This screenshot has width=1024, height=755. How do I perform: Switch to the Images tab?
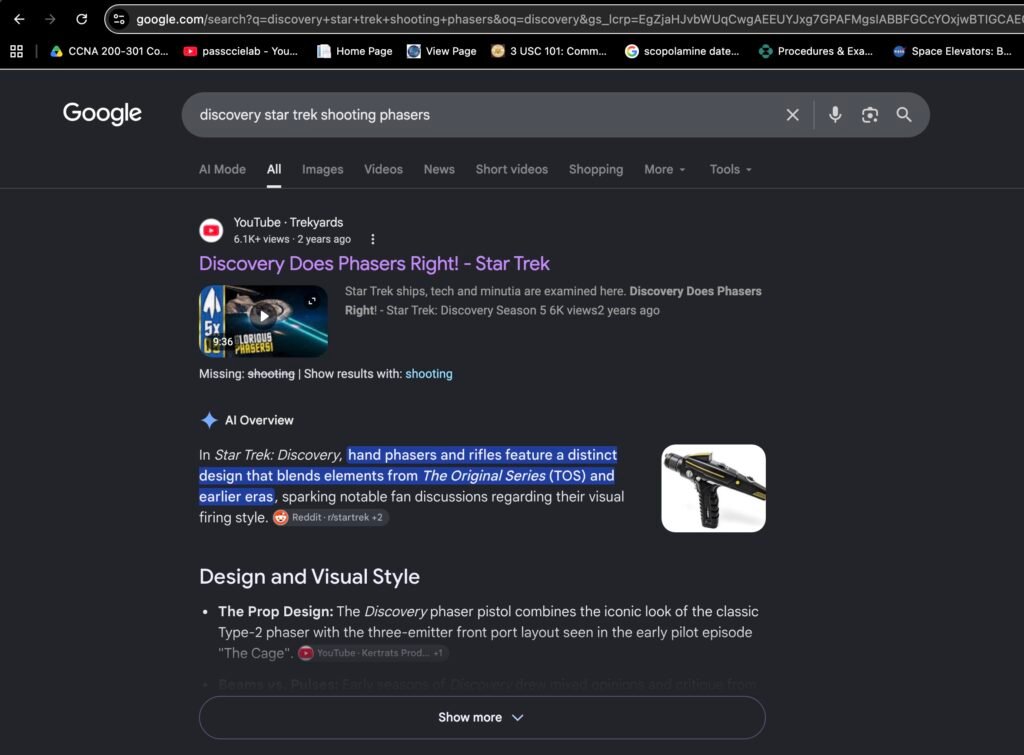click(x=323, y=169)
